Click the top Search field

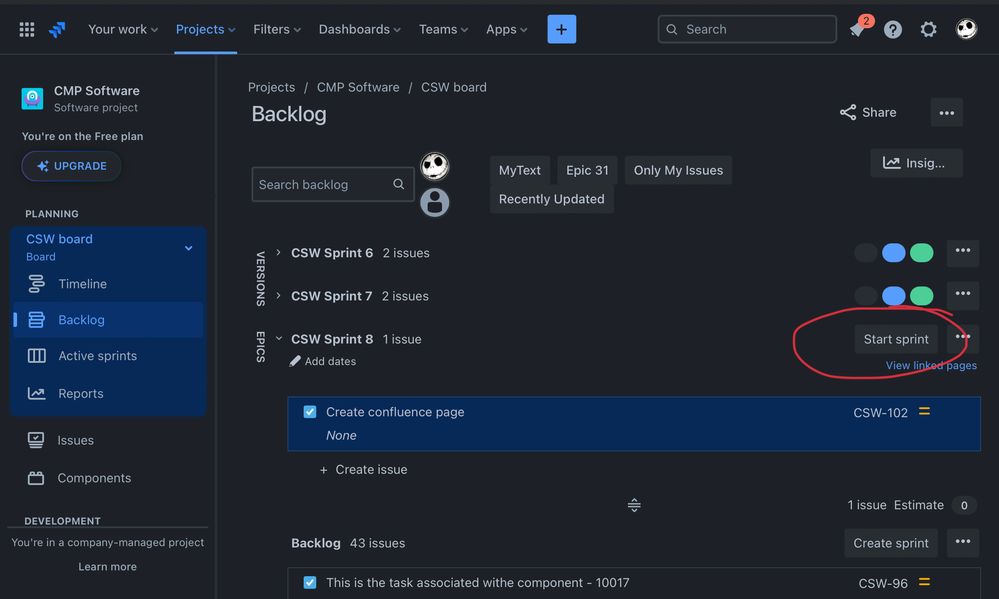point(747,29)
